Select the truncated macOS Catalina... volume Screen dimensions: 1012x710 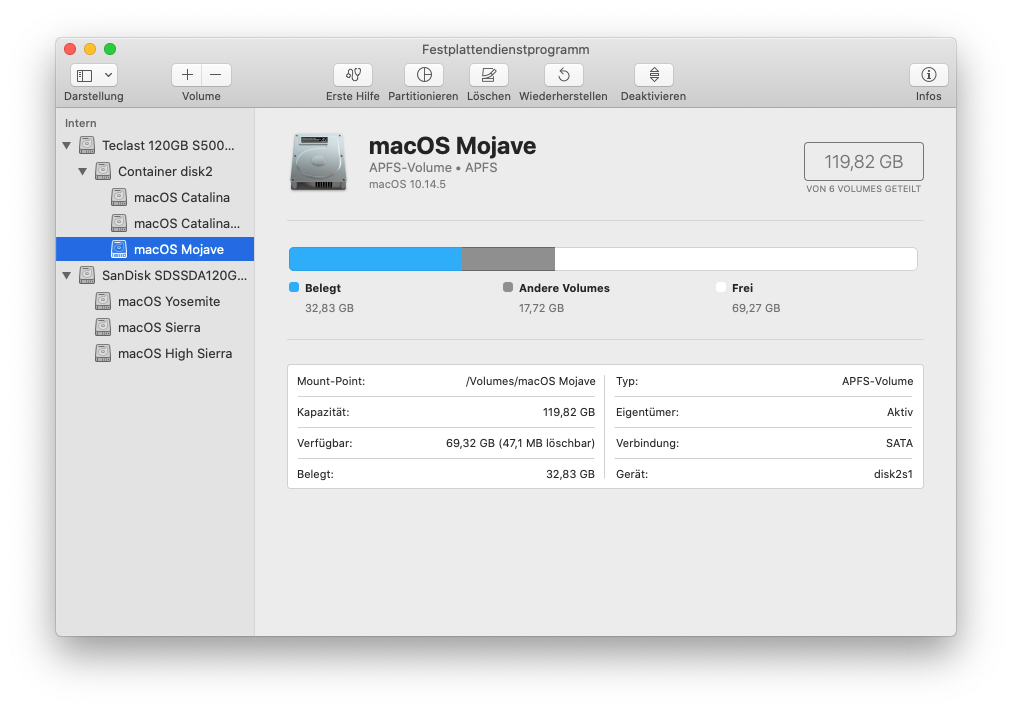(155, 223)
